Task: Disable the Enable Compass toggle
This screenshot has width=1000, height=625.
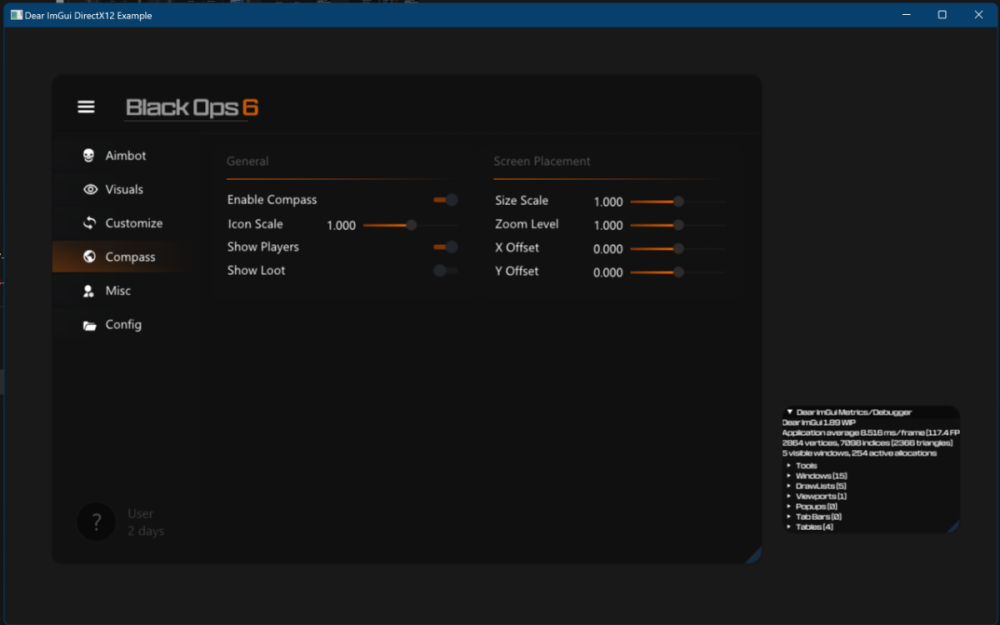Action: (446, 200)
